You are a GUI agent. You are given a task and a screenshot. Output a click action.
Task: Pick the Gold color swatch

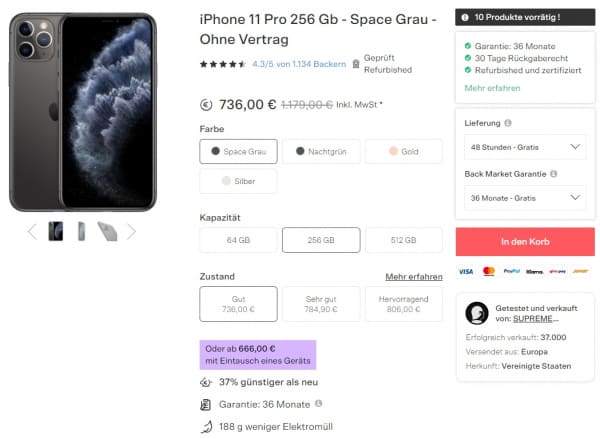click(x=403, y=152)
